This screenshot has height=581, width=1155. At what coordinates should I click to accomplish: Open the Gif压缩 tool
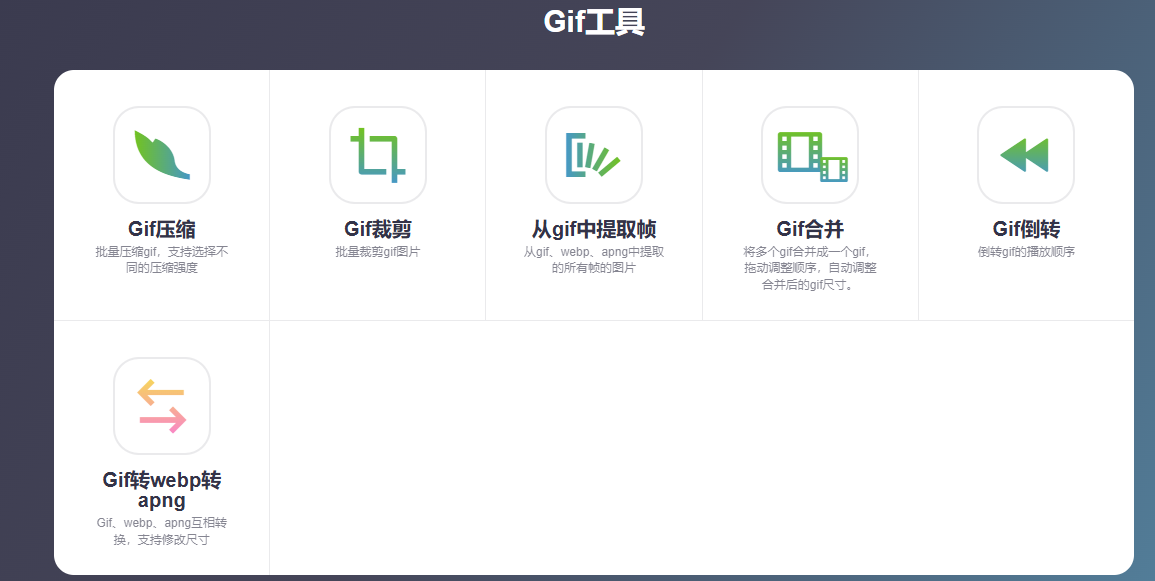pyautogui.click(x=162, y=228)
